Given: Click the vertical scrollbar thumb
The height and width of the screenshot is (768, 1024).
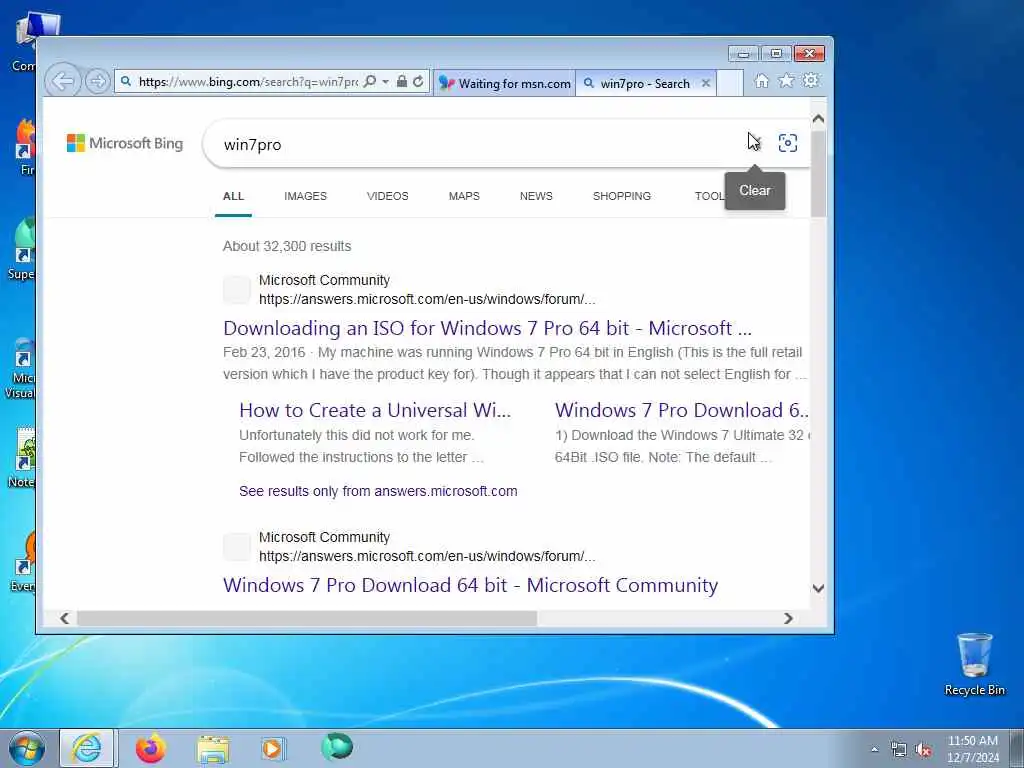Looking at the screenshot, I should click(818, 173).
